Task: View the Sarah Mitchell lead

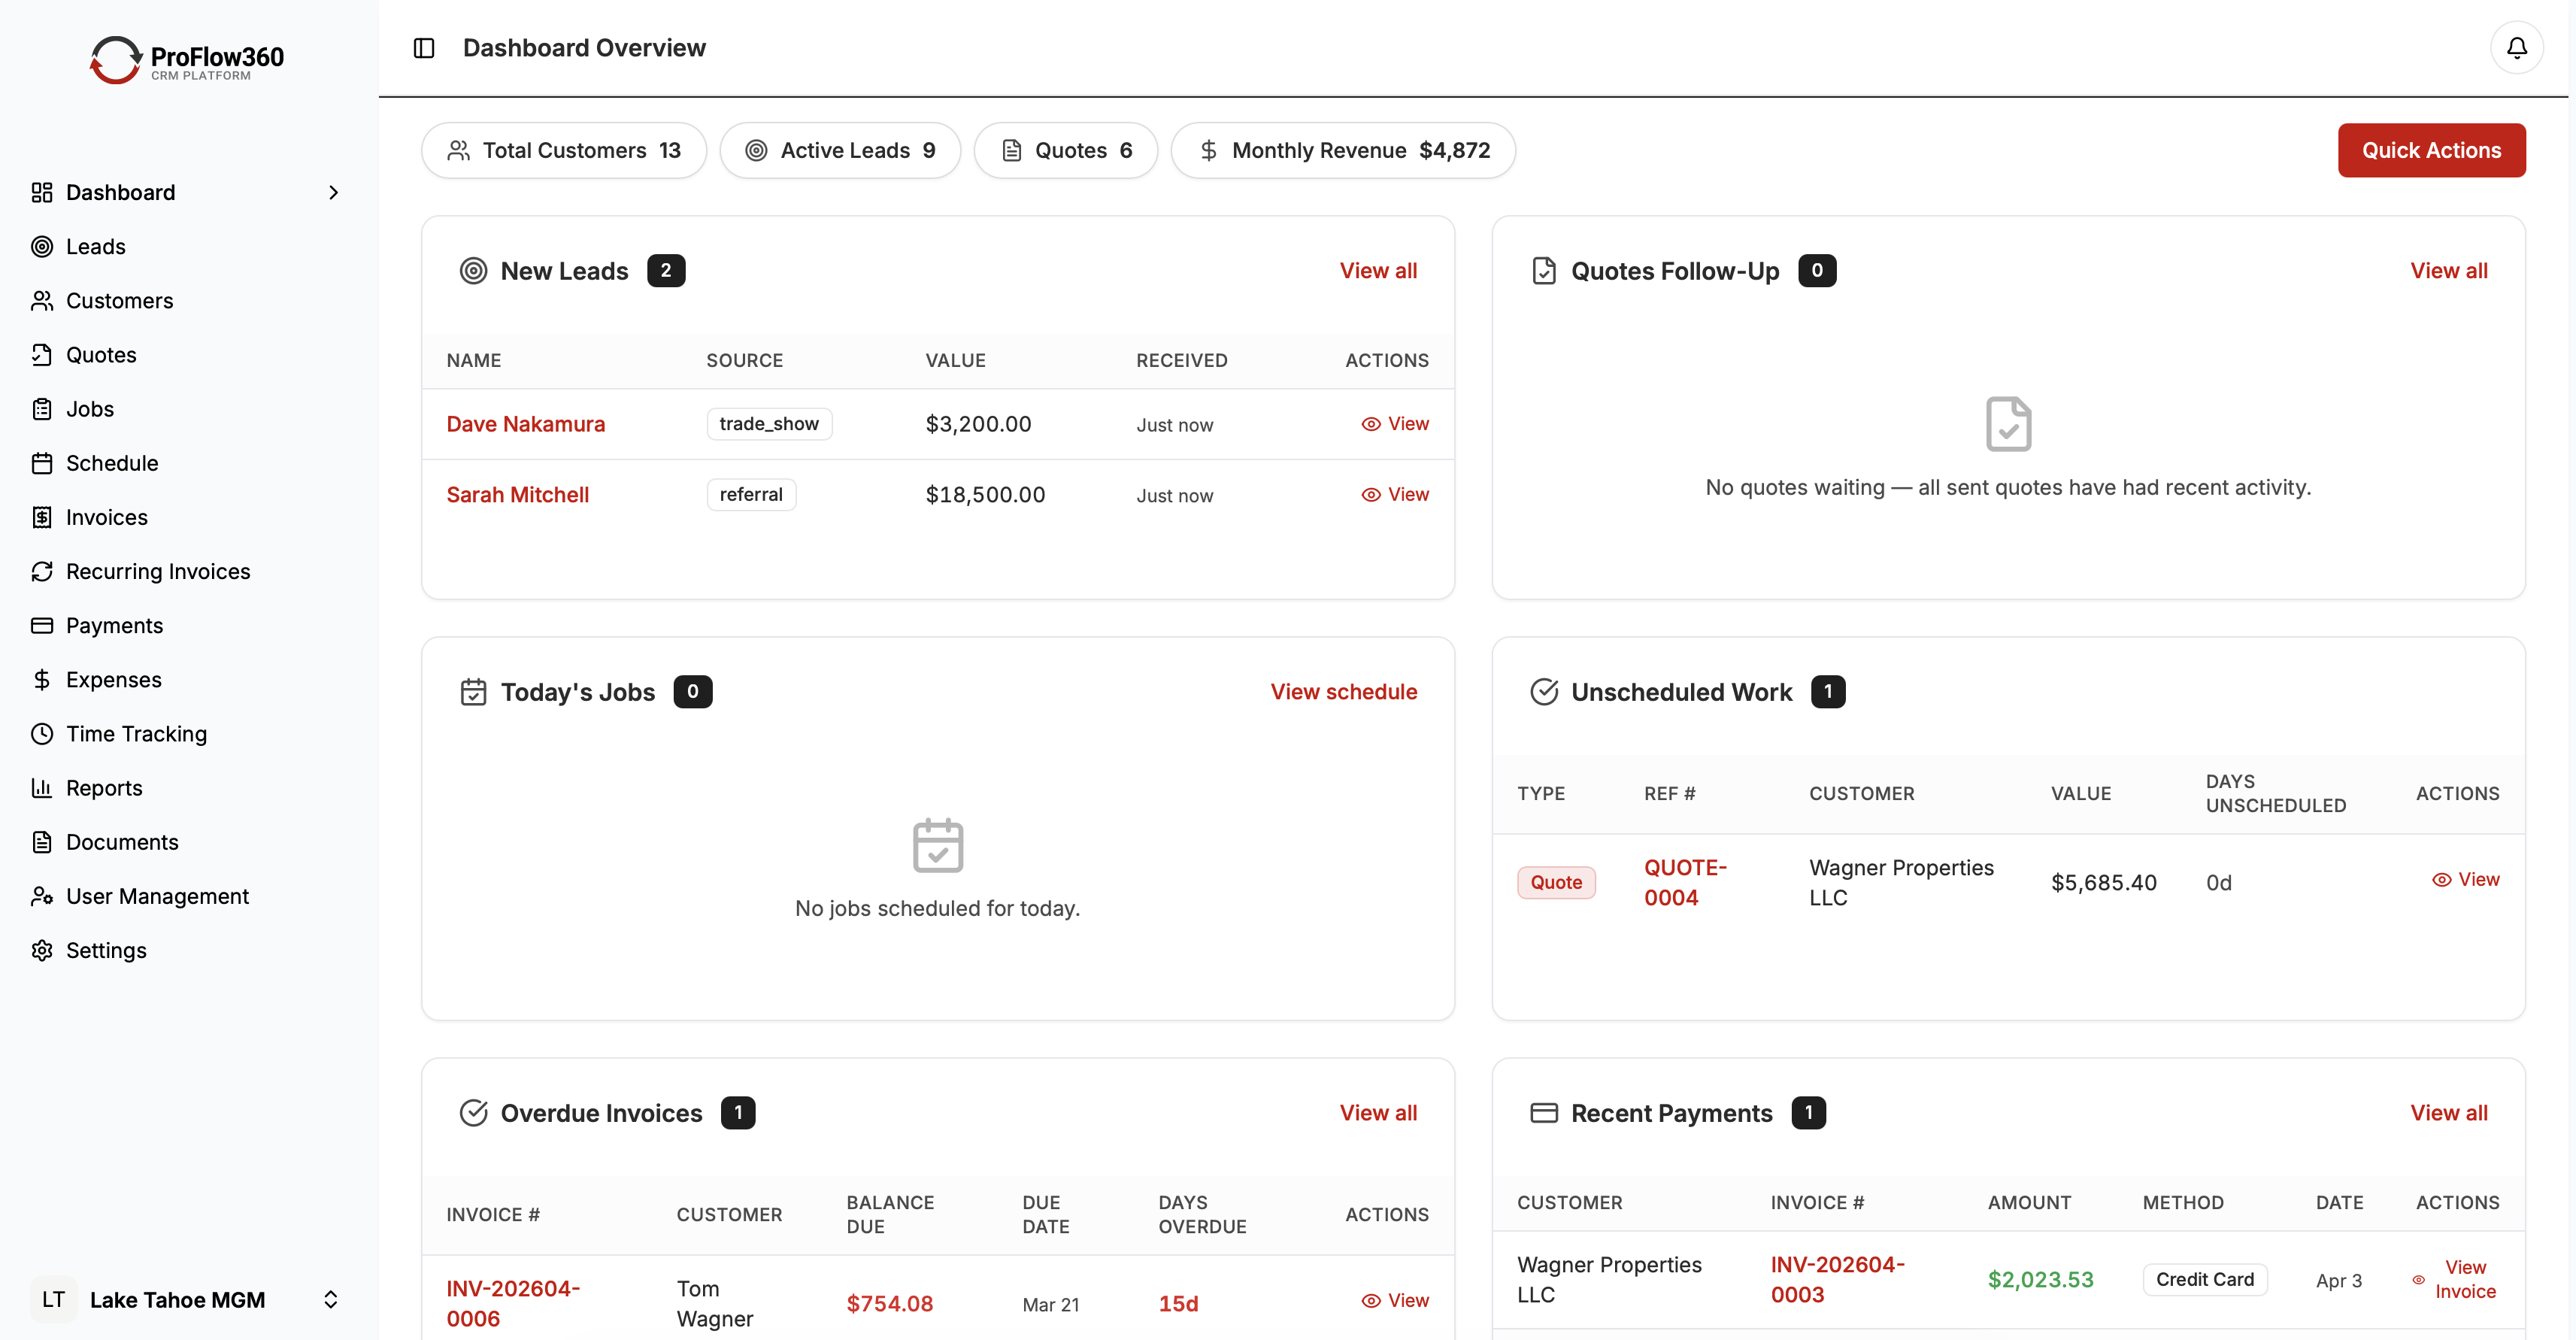Action: tap(1395, 494)
